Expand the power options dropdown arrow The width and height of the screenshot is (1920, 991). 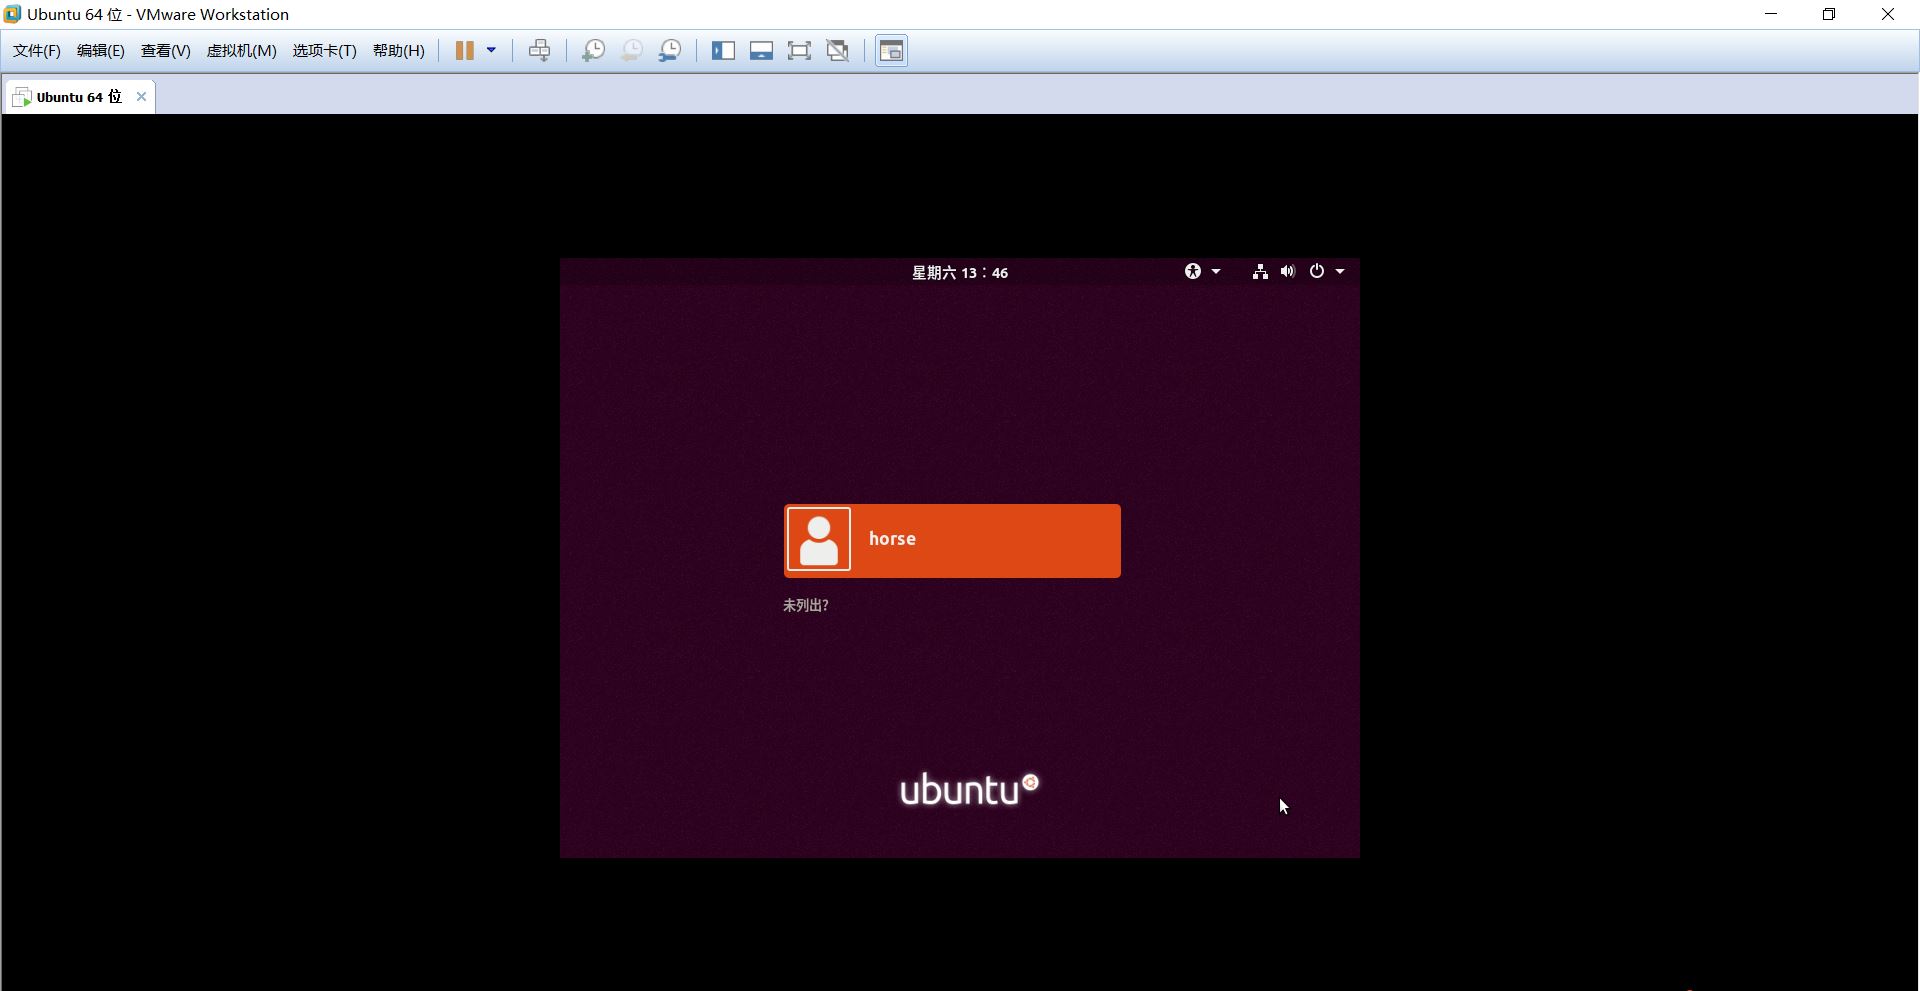click(491, 50)
